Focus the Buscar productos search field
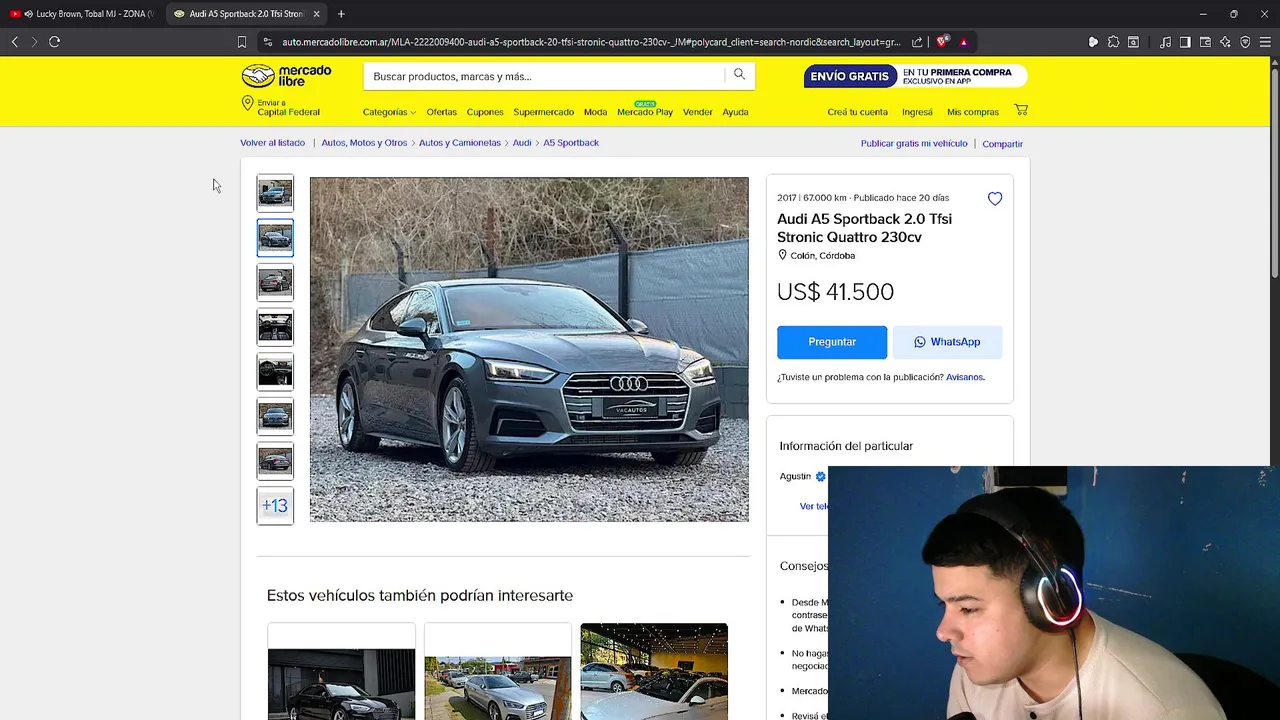This screenshot has width=1280, height=720. tap(544, 76)
